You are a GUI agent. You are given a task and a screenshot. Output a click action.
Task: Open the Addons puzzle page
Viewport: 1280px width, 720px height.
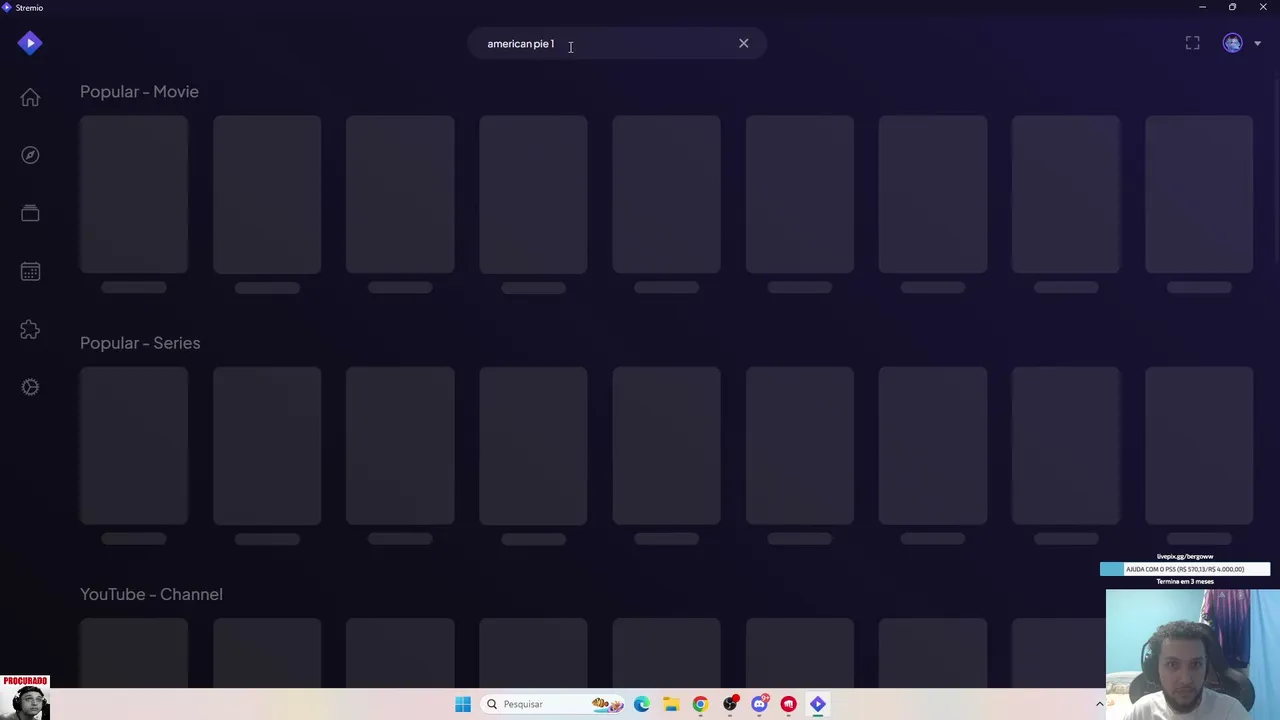(30, 329)
